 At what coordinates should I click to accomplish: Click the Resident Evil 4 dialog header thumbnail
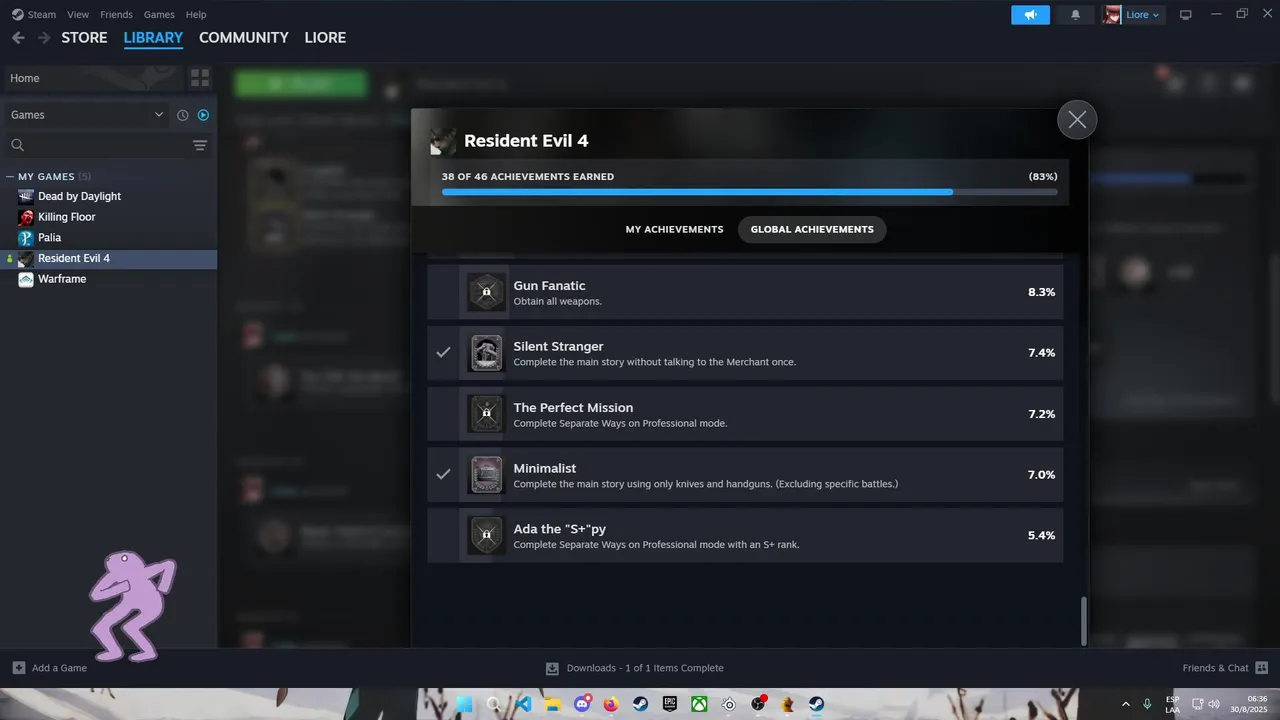[x=442, y=141]
